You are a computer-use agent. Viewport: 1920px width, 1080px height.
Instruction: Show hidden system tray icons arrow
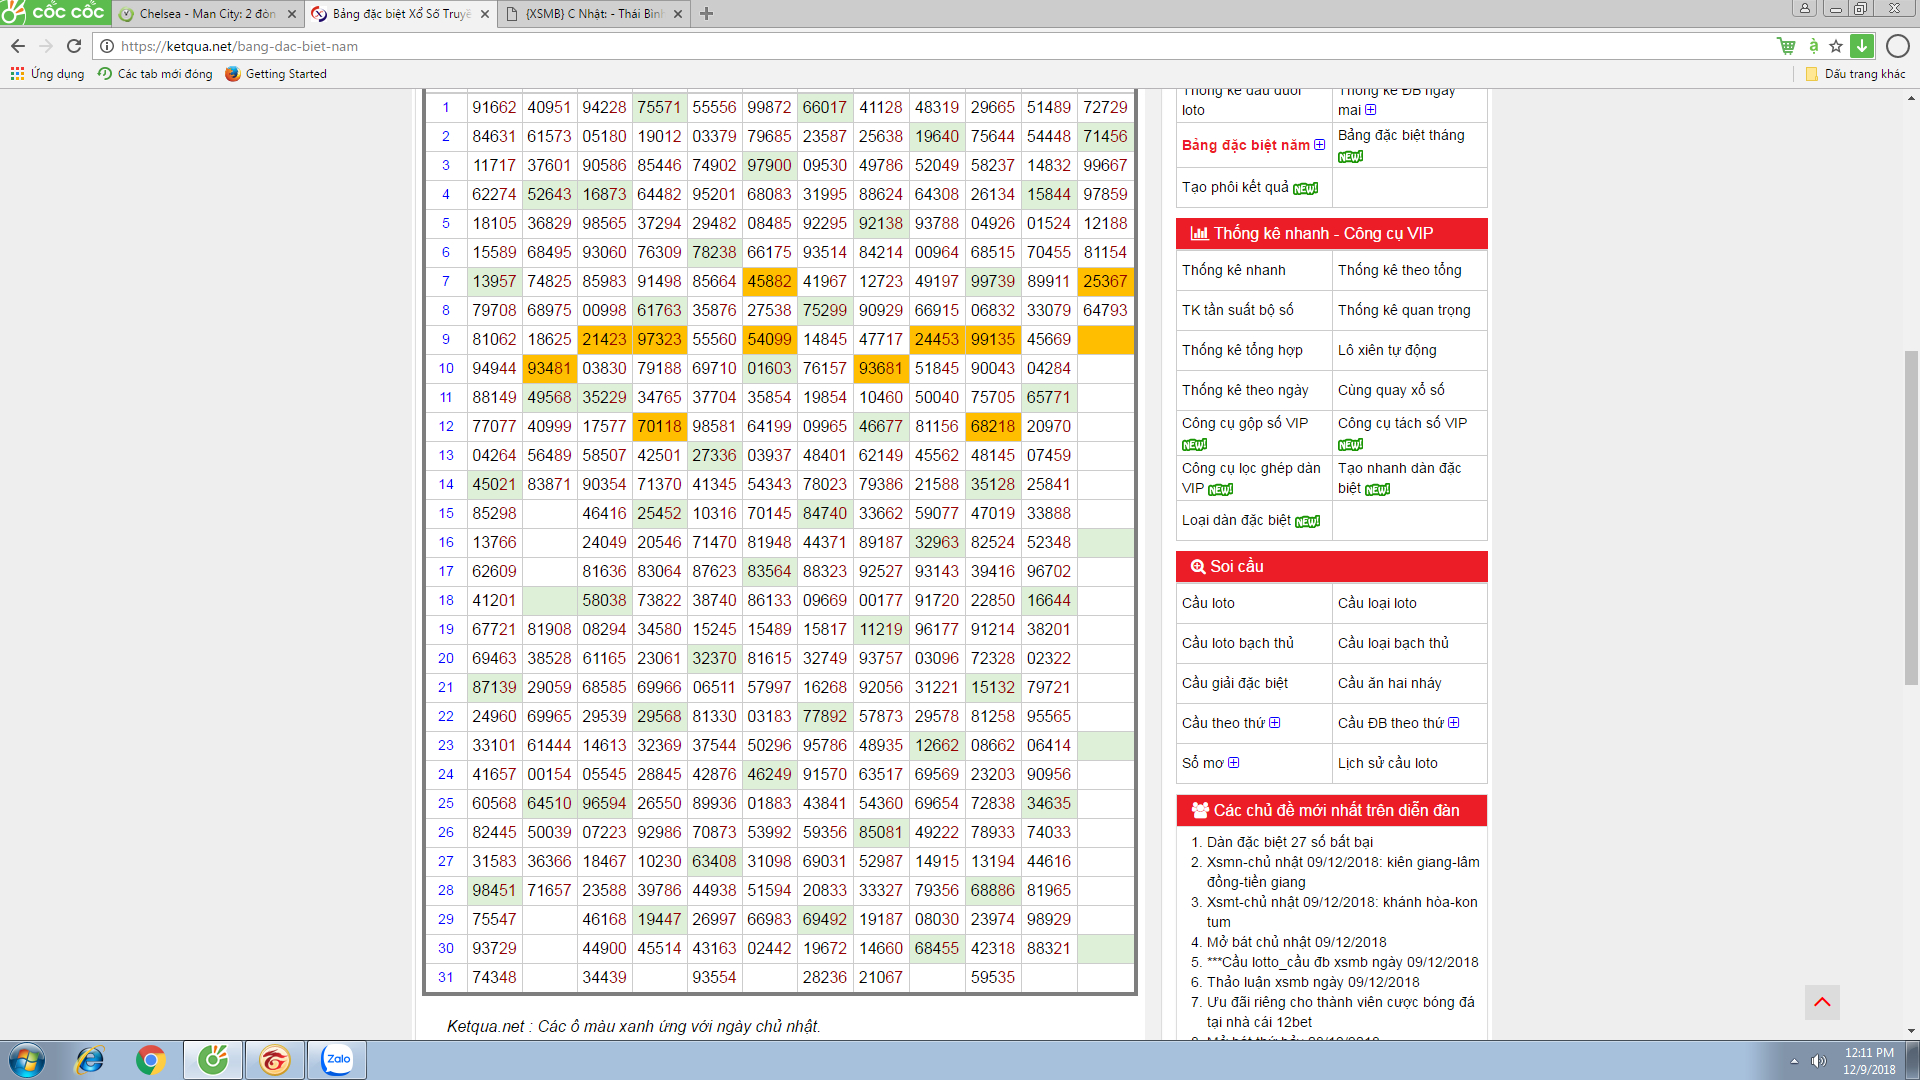[x=1794, y=1061]
